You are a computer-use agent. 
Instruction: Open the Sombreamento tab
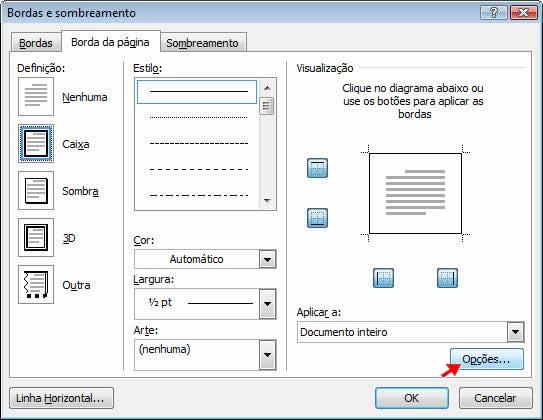(203, 43)
